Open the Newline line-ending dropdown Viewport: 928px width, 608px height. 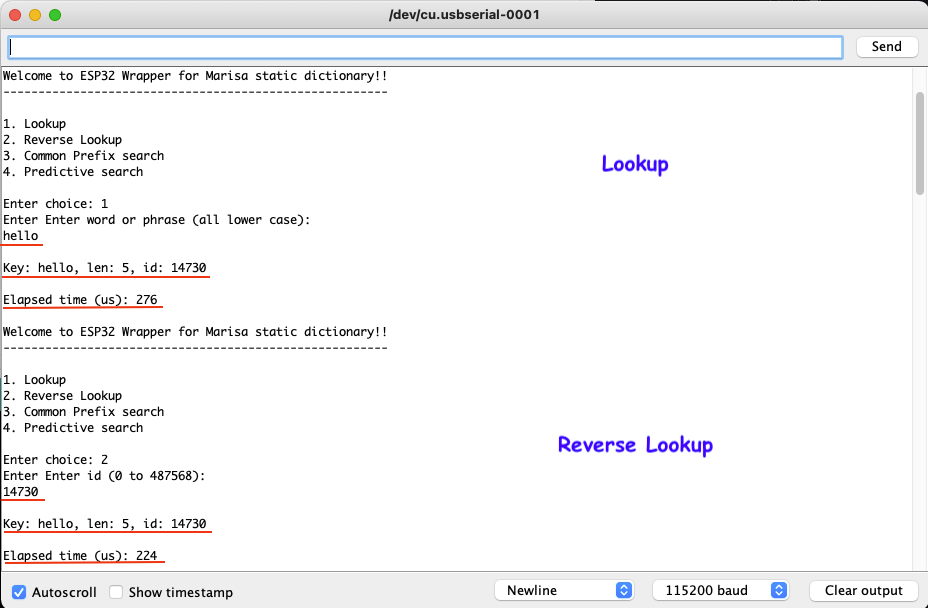pyautogui.click(x=564, y=590)
